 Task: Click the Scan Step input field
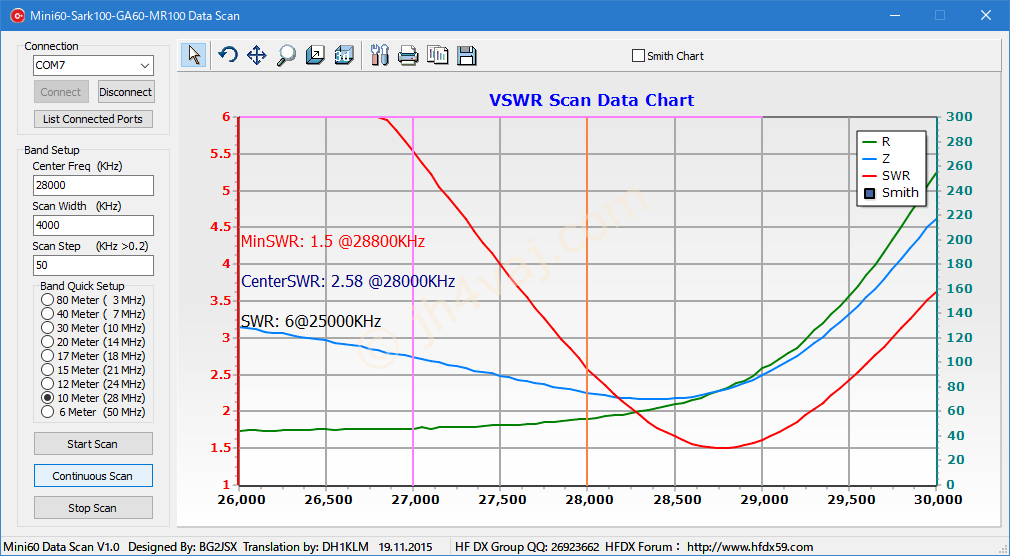point(93,265)
